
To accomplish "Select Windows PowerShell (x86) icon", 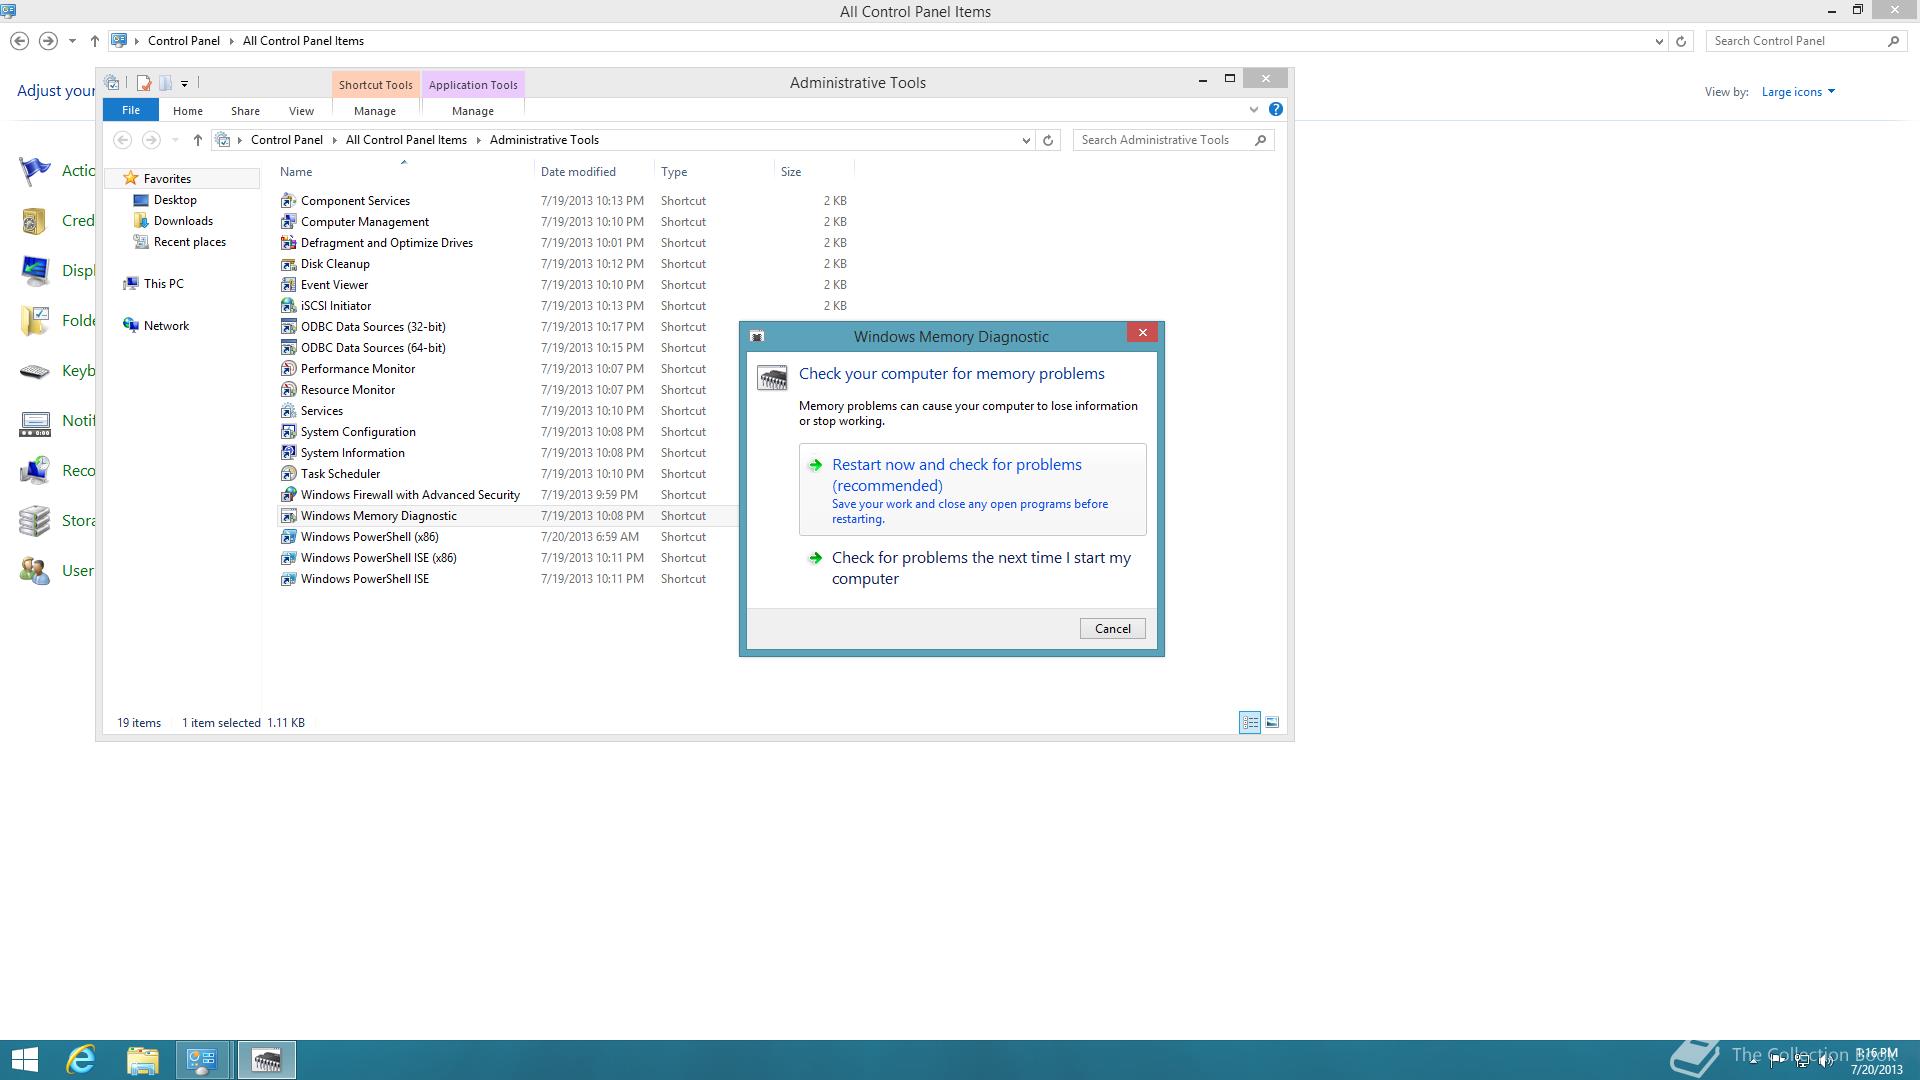I will 289,537.
